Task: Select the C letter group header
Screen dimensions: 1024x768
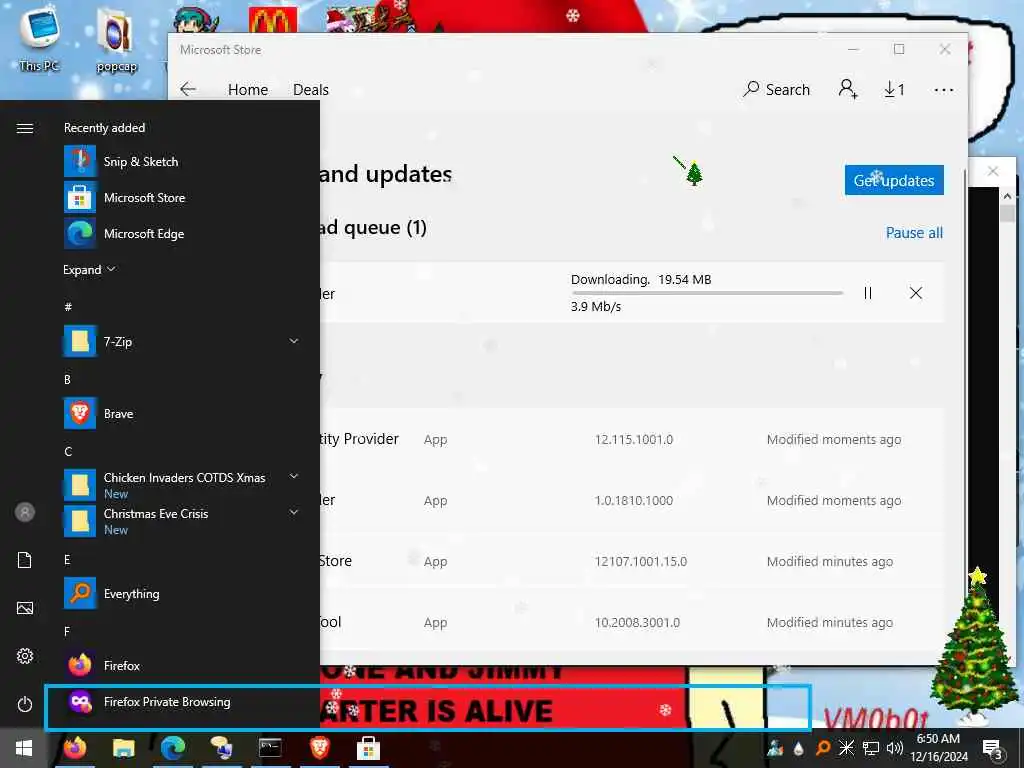Action: (68, 451)
